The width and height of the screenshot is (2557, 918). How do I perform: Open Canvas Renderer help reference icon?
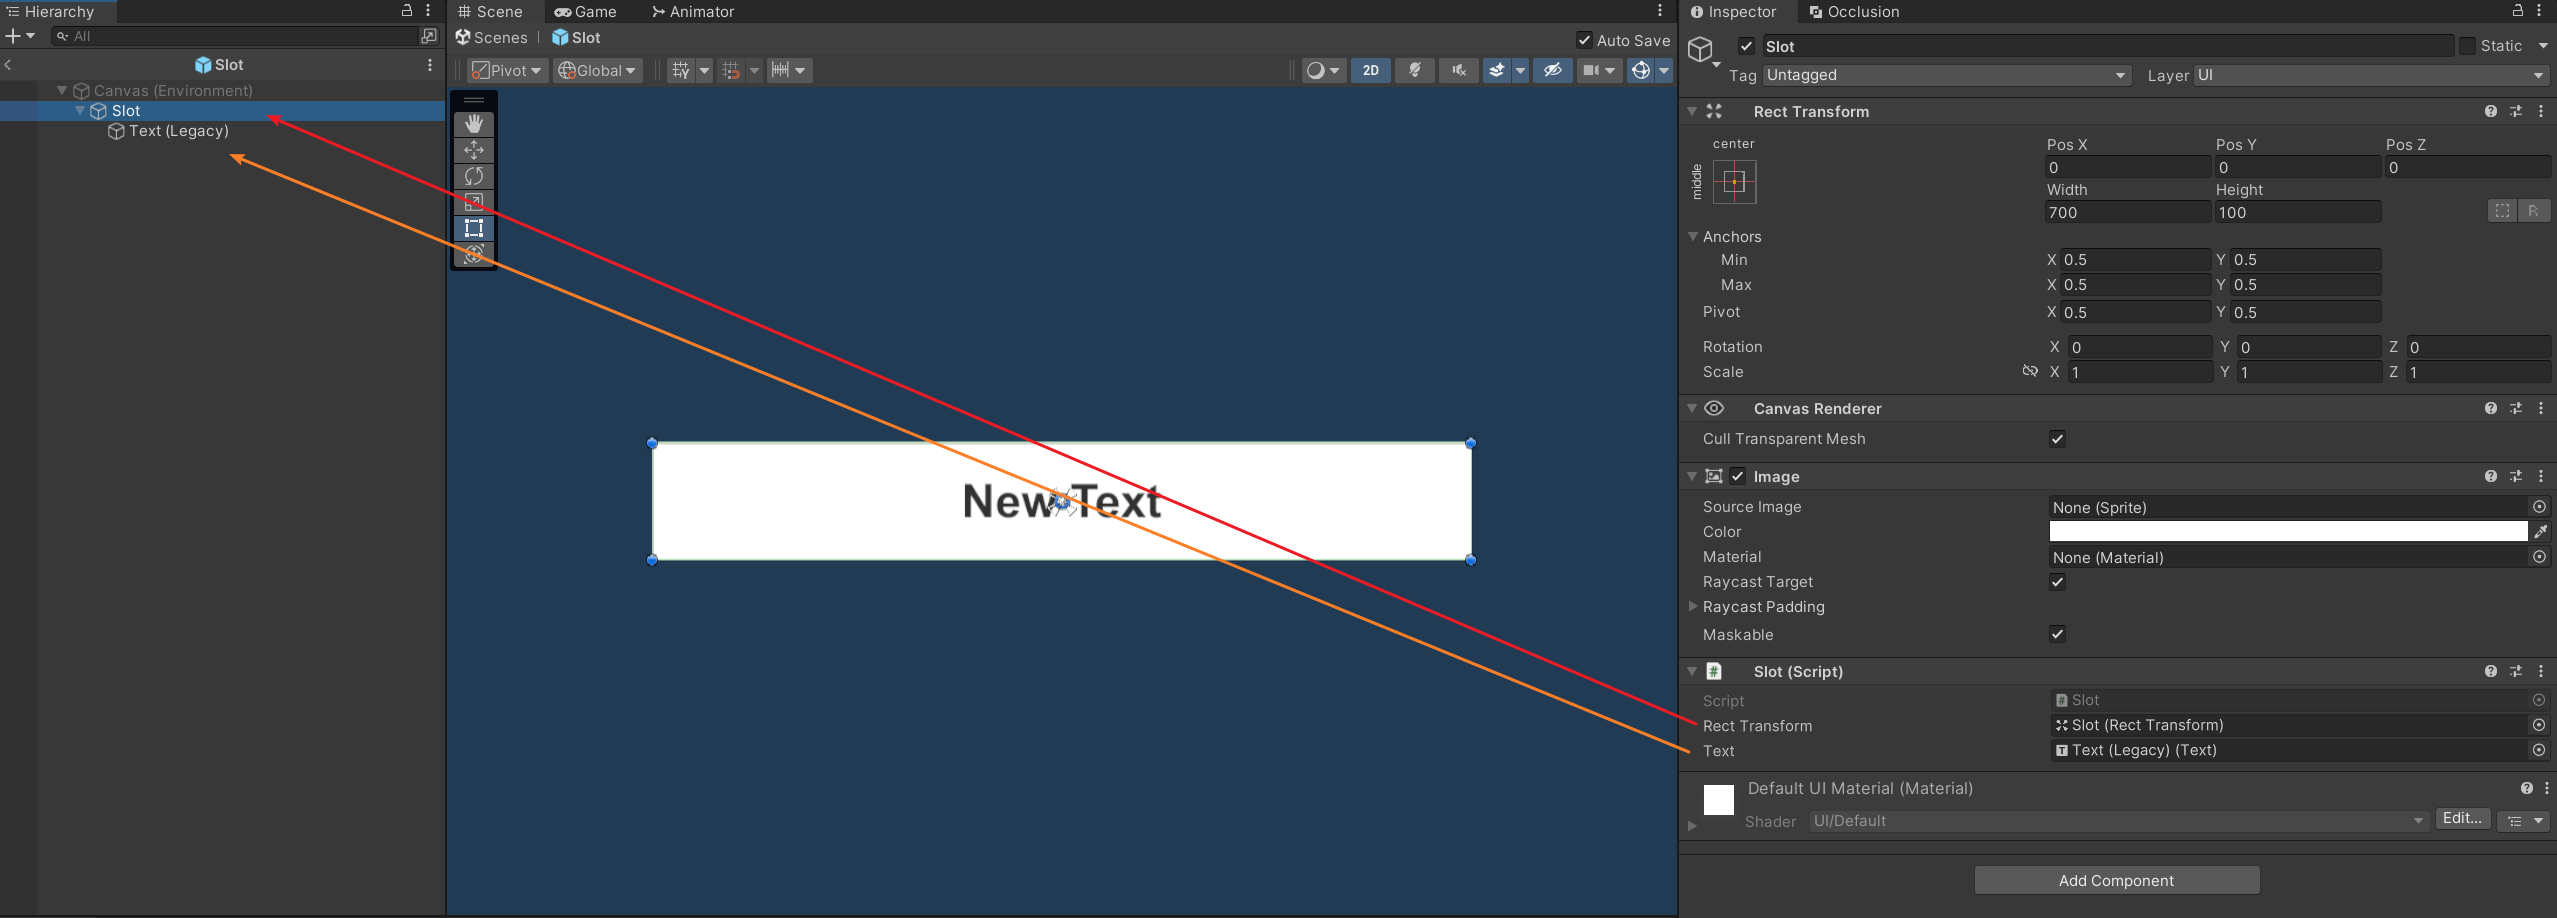click(2490, 408)
